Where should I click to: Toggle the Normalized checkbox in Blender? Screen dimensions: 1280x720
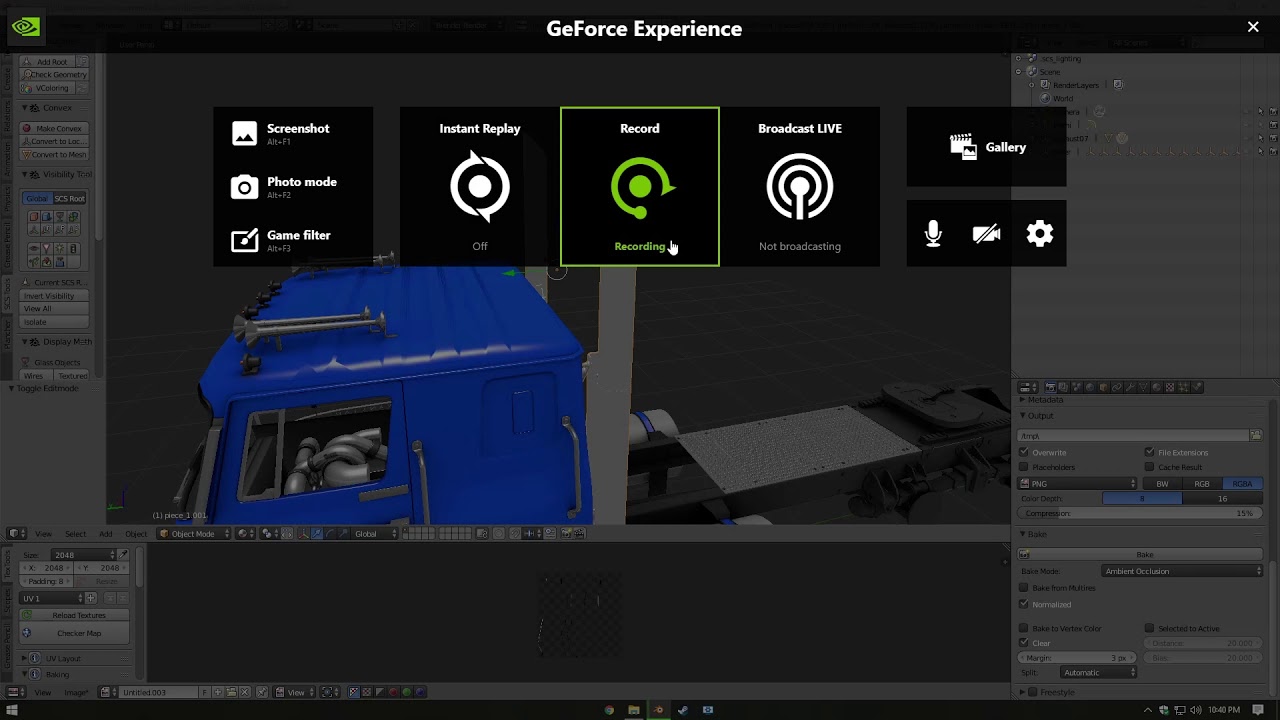[x=1024, y=604]
